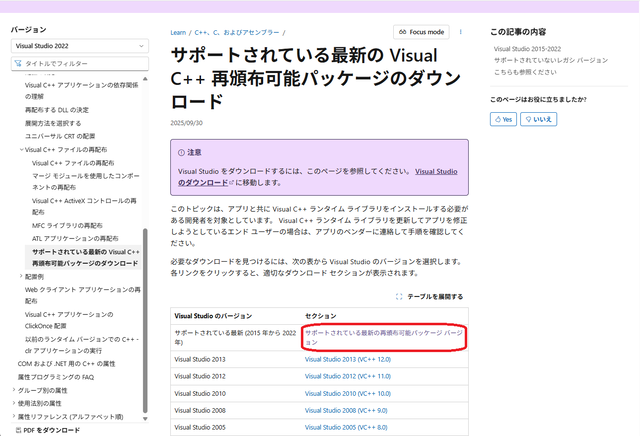Open MFC ライブラリの再配布 item
This screenshot has height=436, width=640.
pyautogui.click(x=67, y=225)
